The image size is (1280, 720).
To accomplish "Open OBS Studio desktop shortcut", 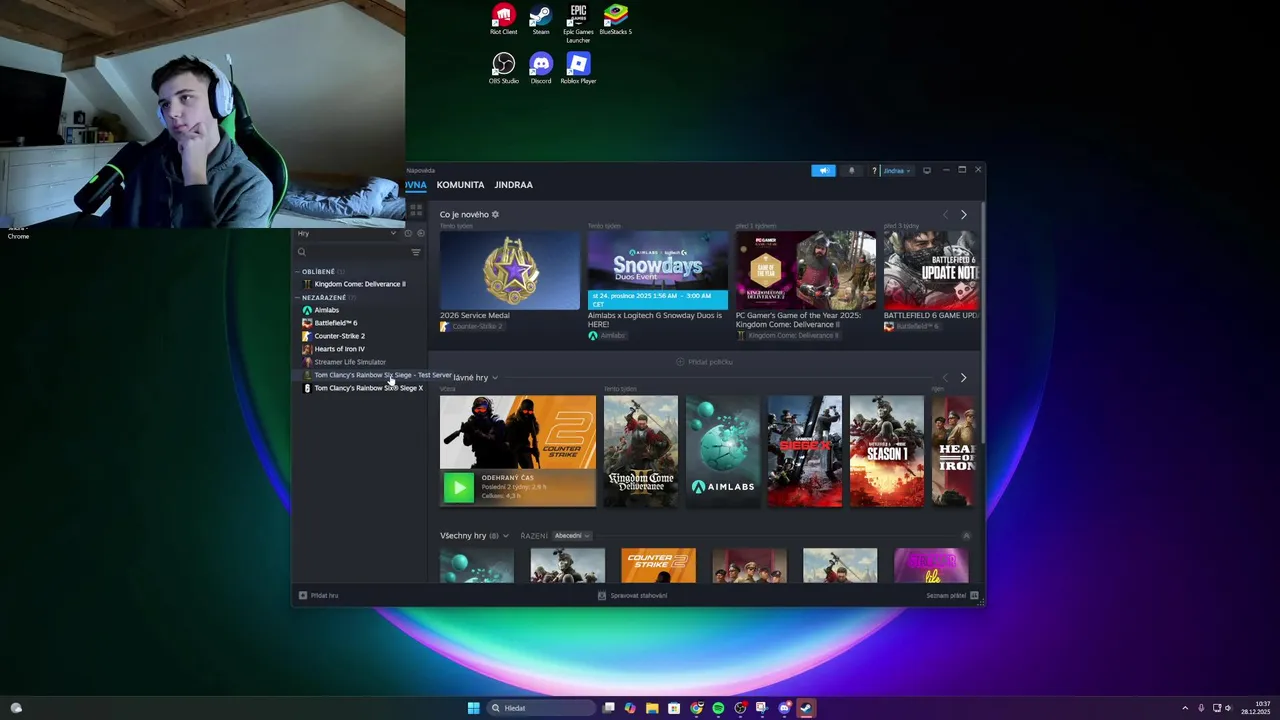I will click(503, 69).
